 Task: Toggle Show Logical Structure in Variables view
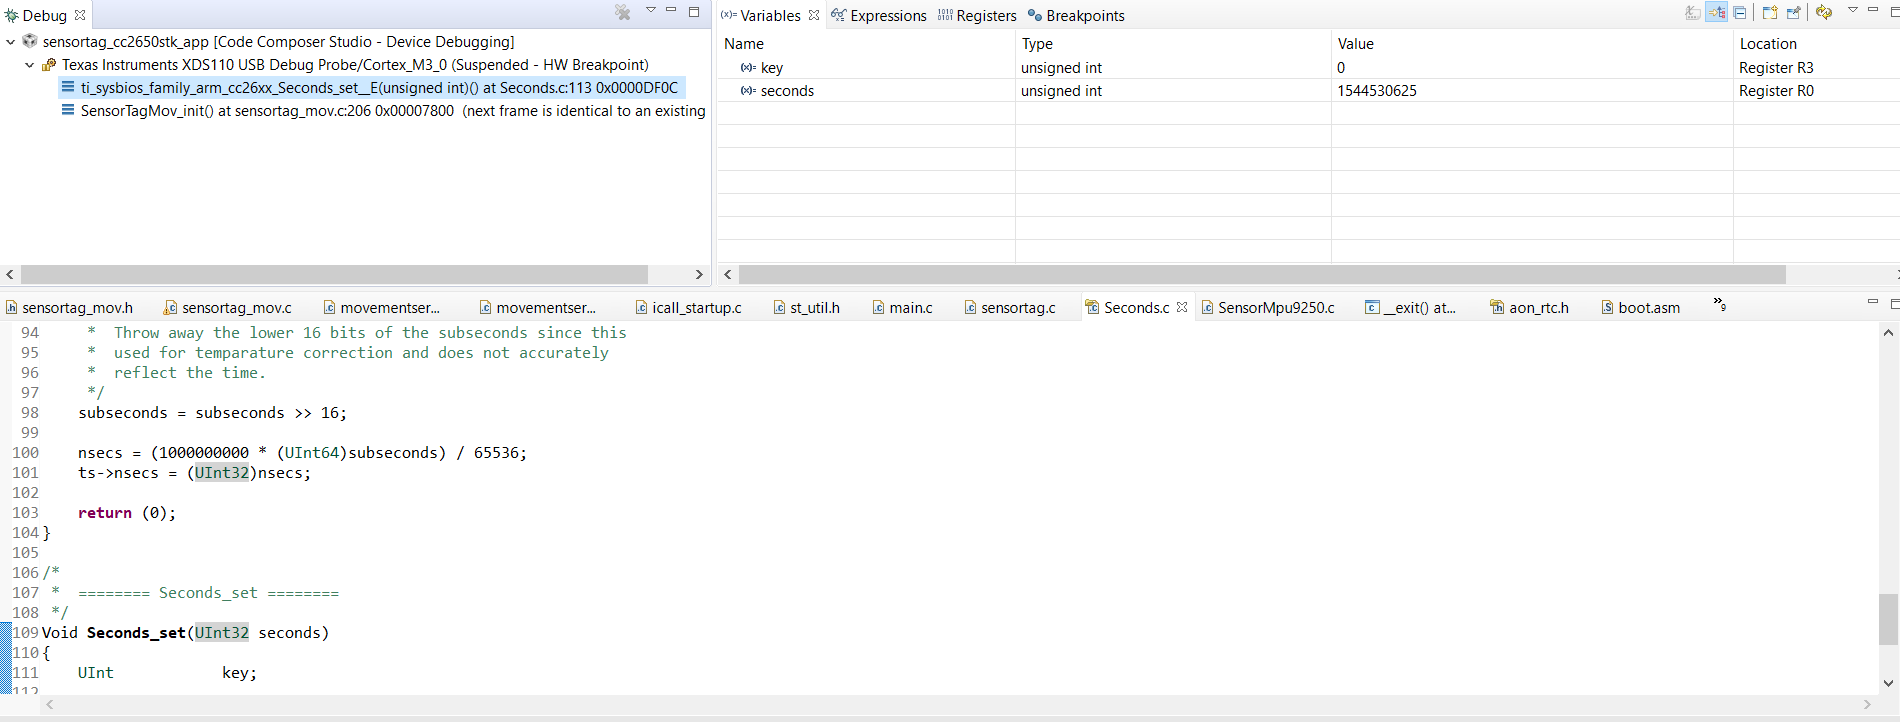pos(1717,13)
